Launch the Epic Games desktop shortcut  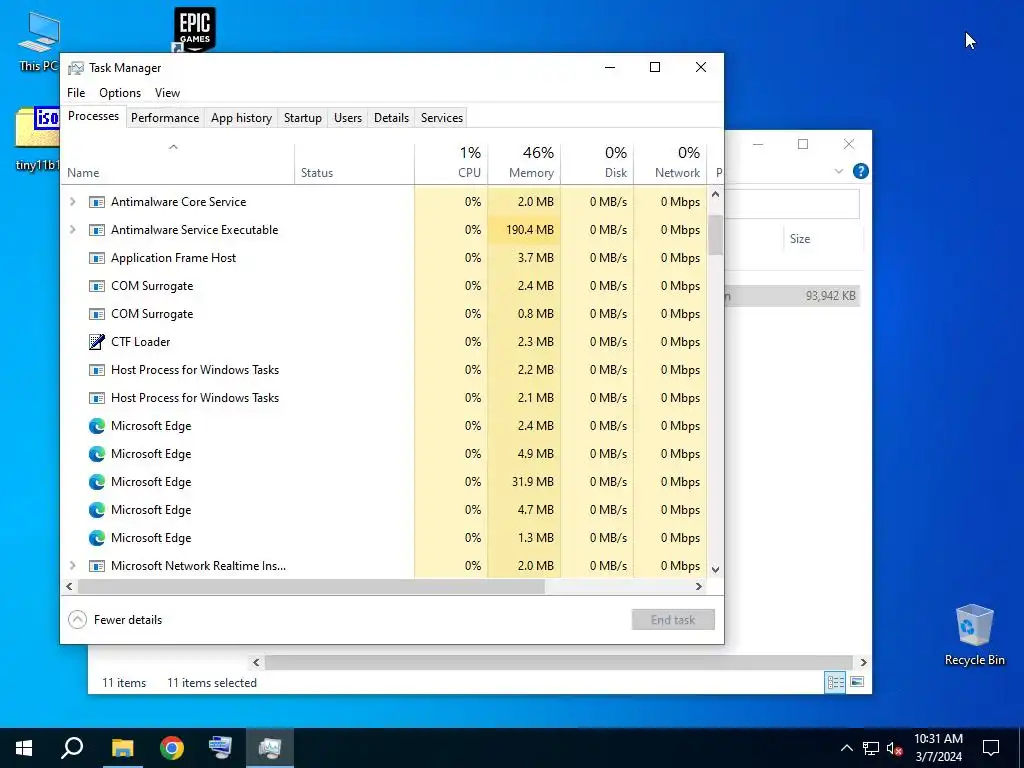[x=195, y=30]
